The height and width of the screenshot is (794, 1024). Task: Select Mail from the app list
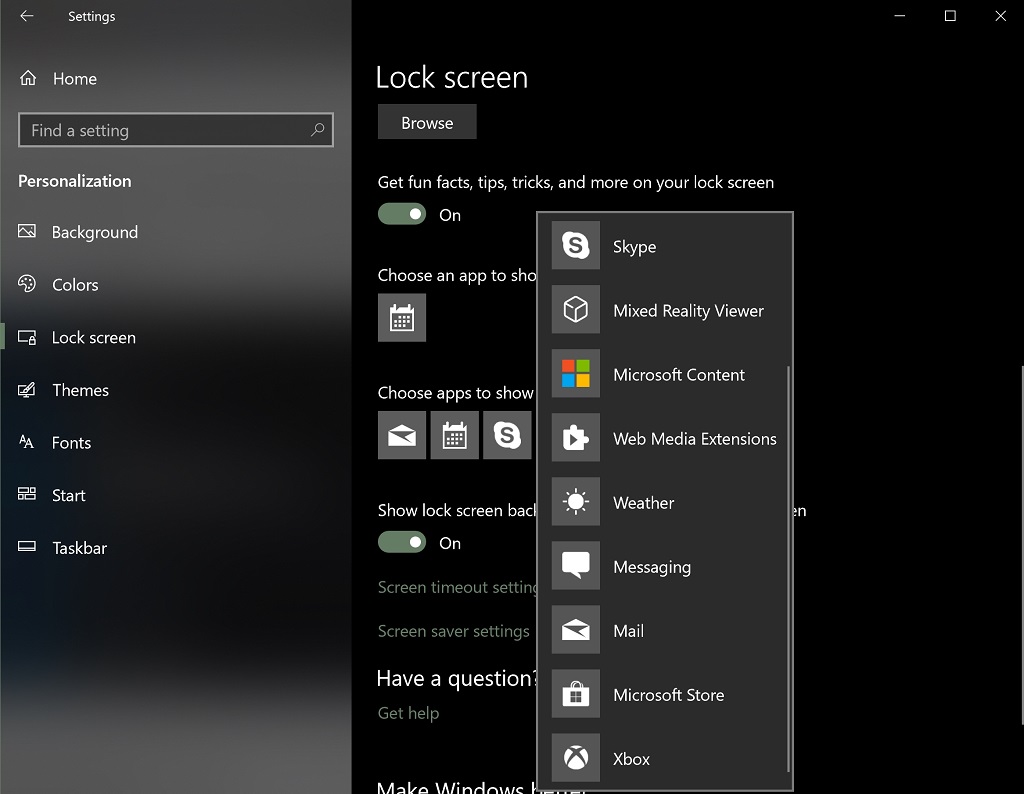[665, 629]
